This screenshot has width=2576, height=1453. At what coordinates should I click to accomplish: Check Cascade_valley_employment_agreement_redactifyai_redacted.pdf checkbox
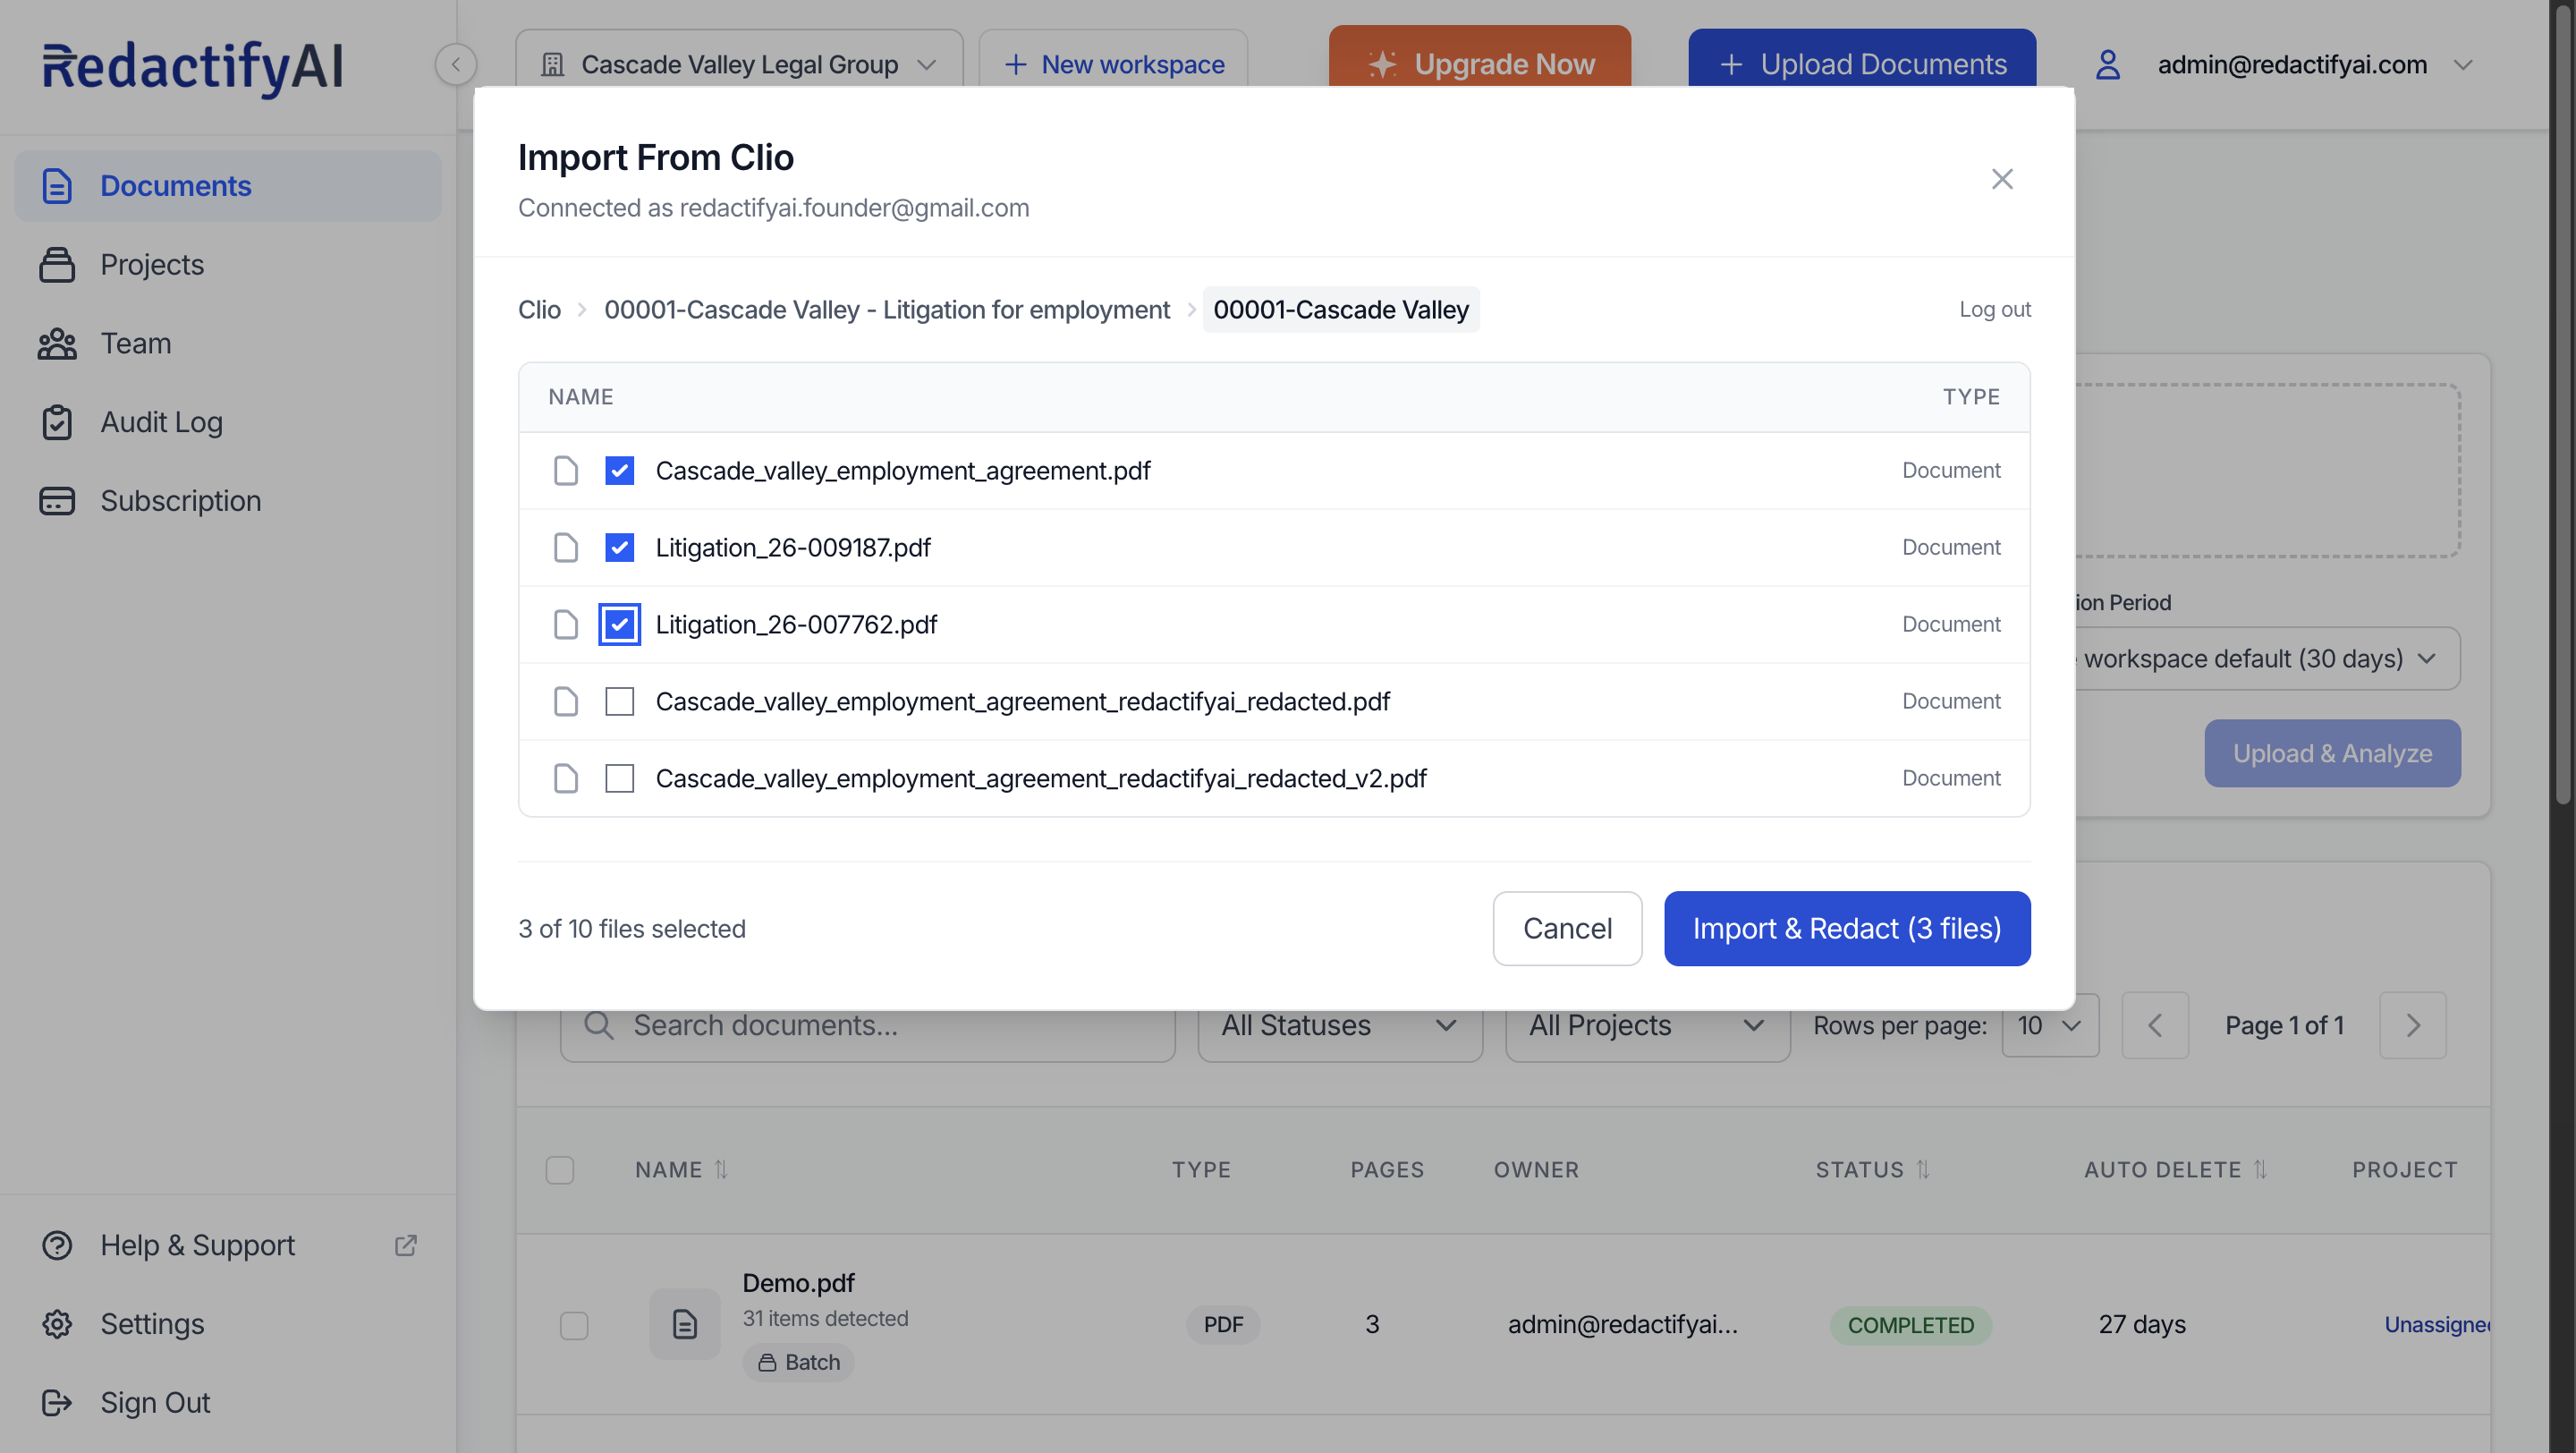[619, 701]
